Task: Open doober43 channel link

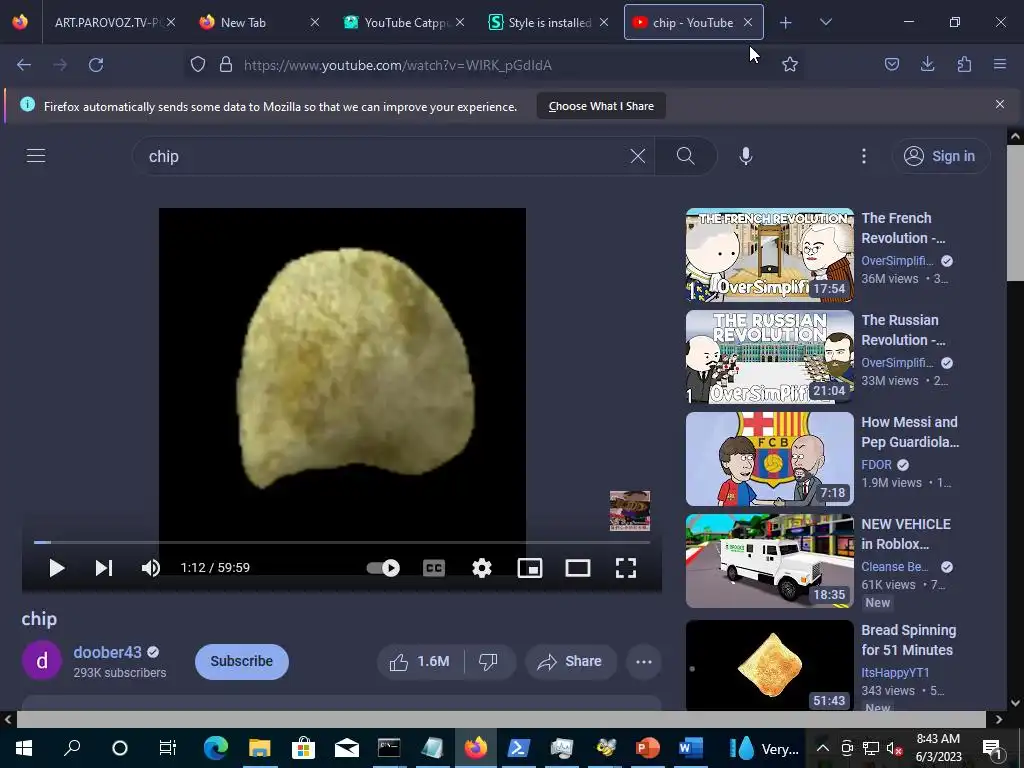Action: tap(107, 652)
